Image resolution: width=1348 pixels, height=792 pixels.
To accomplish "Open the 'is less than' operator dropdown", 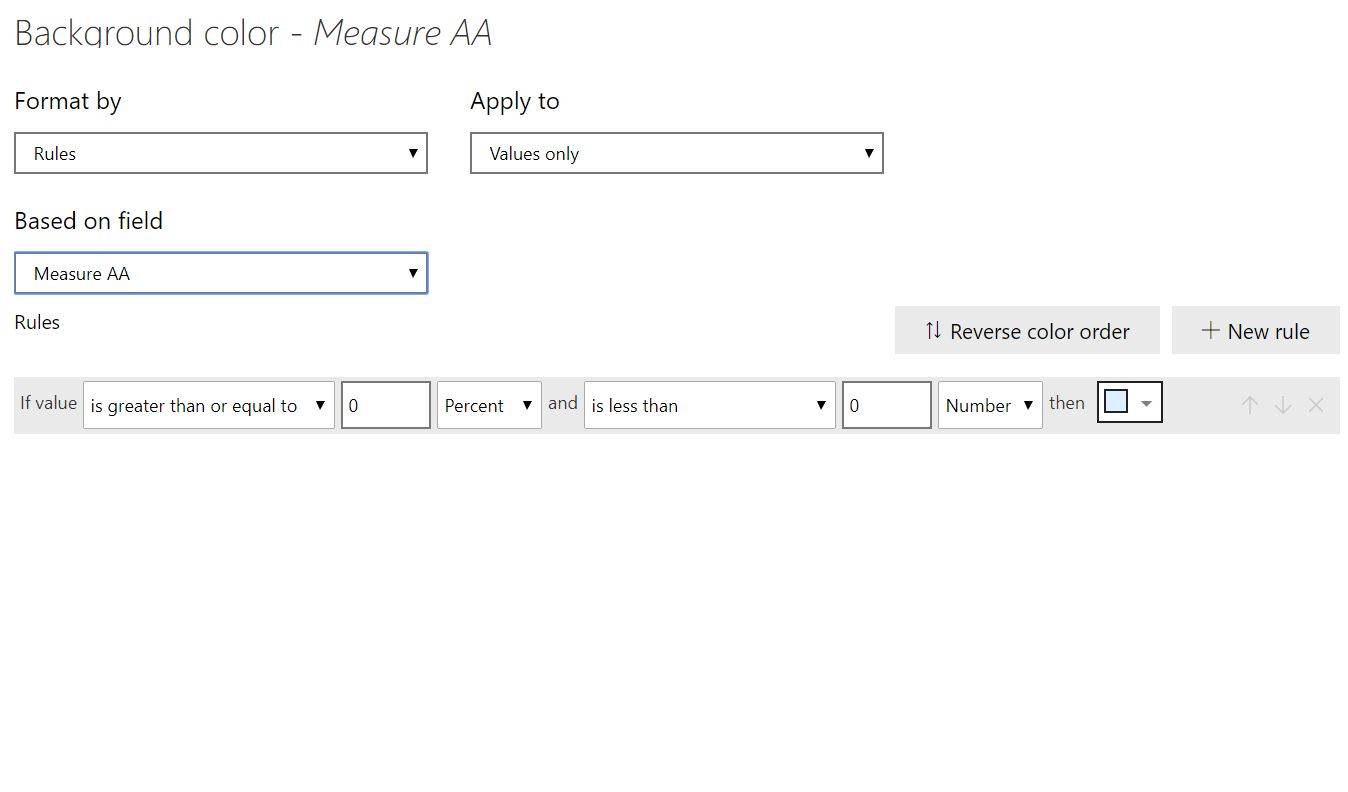I will pos(710,405).
